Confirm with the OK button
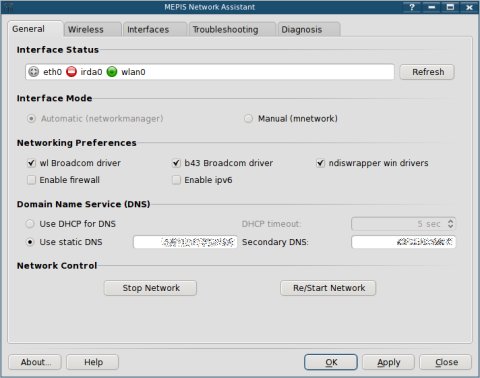 [331, 362]
